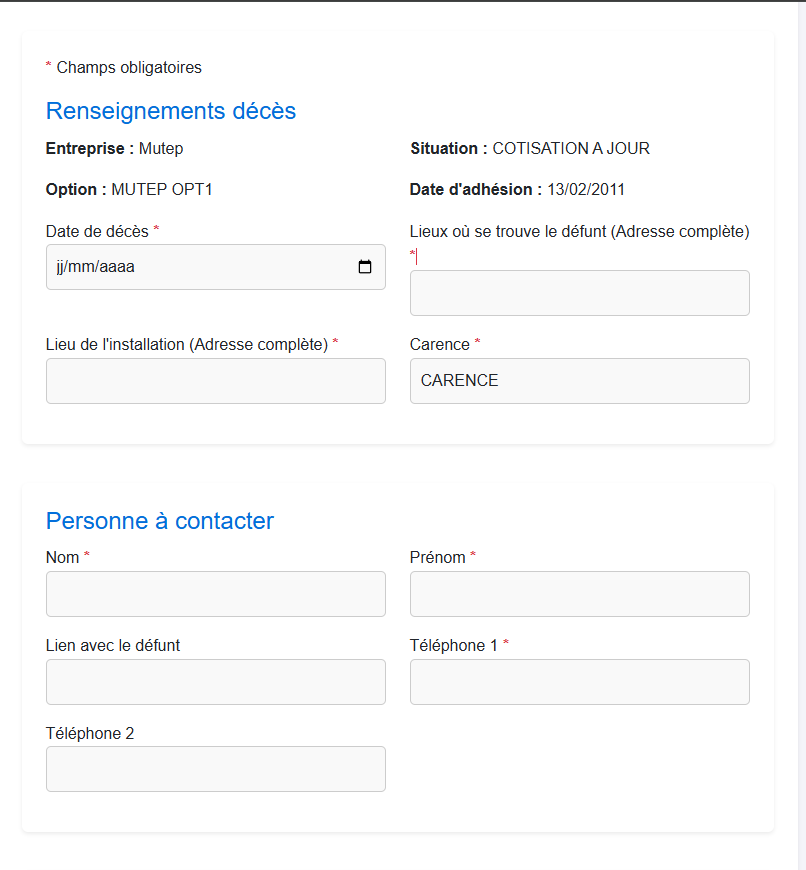This screenshot has width=806, height=870.
Task: Open the Carence selection field
Action: pos(579,380)
